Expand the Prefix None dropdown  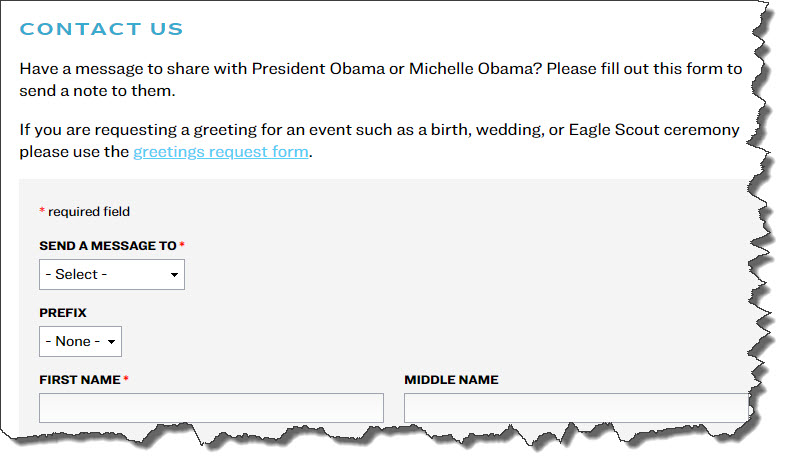tap(80, 341)
